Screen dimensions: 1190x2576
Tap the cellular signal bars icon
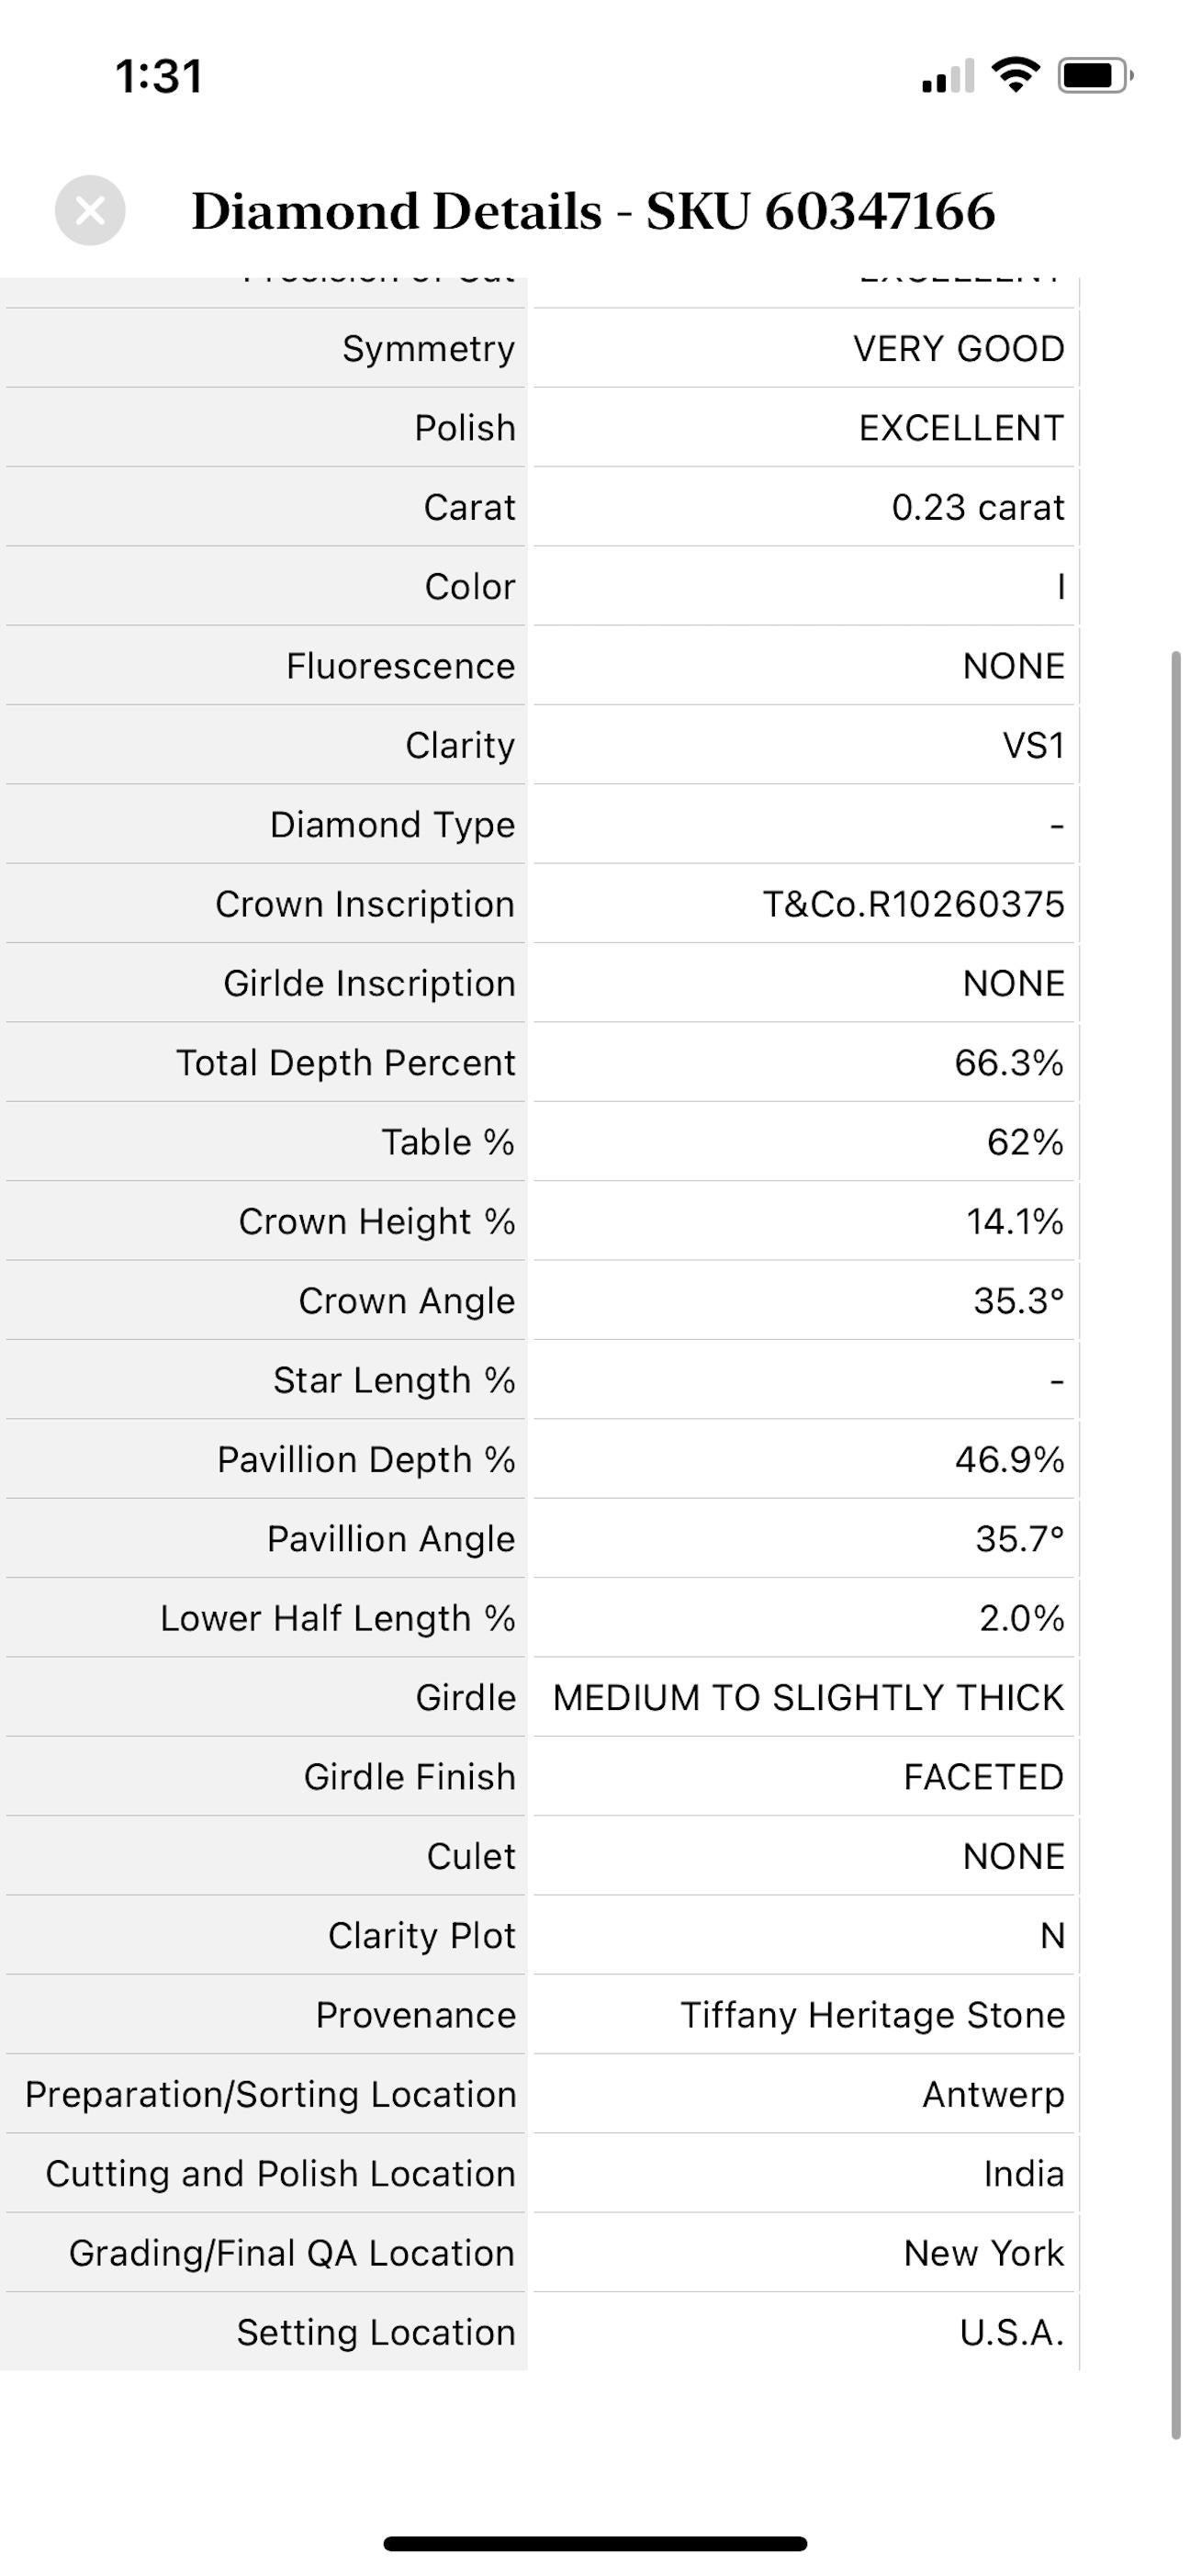[x=948, y=76]
